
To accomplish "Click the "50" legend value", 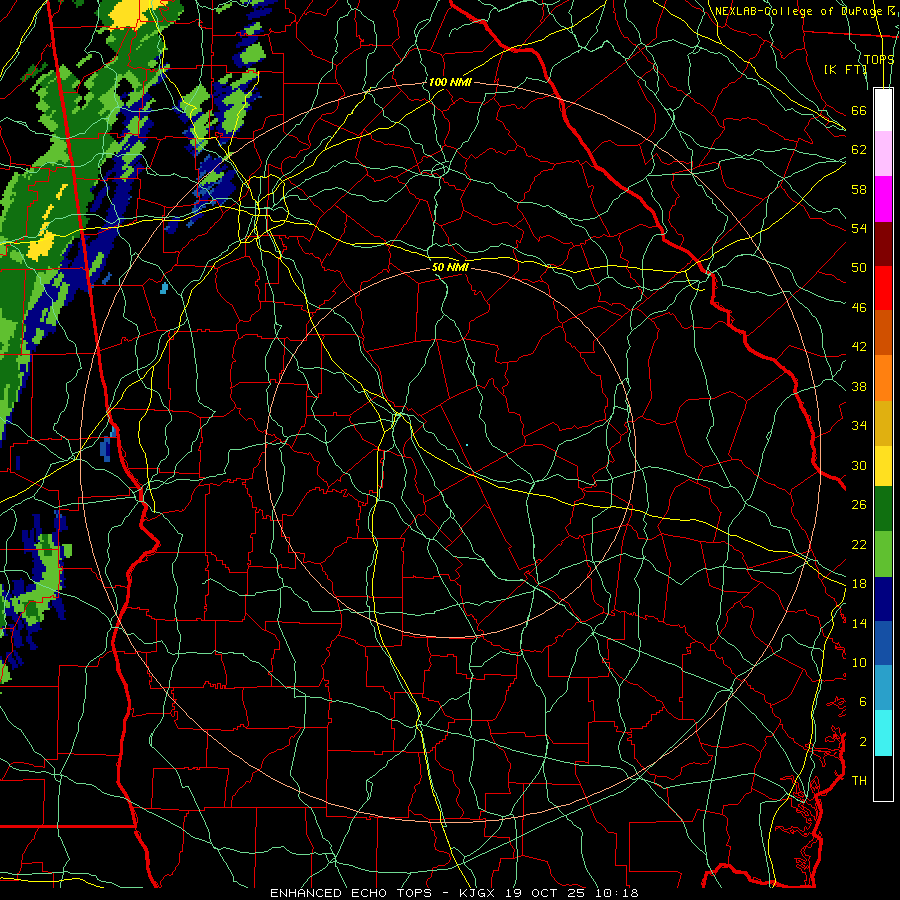I will pos(859,268).
